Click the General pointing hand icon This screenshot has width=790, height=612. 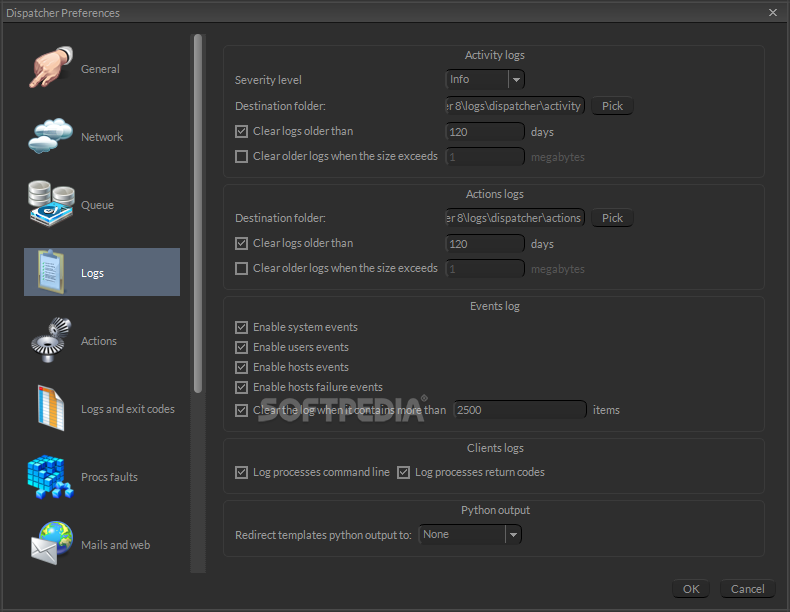coord(50,67)
